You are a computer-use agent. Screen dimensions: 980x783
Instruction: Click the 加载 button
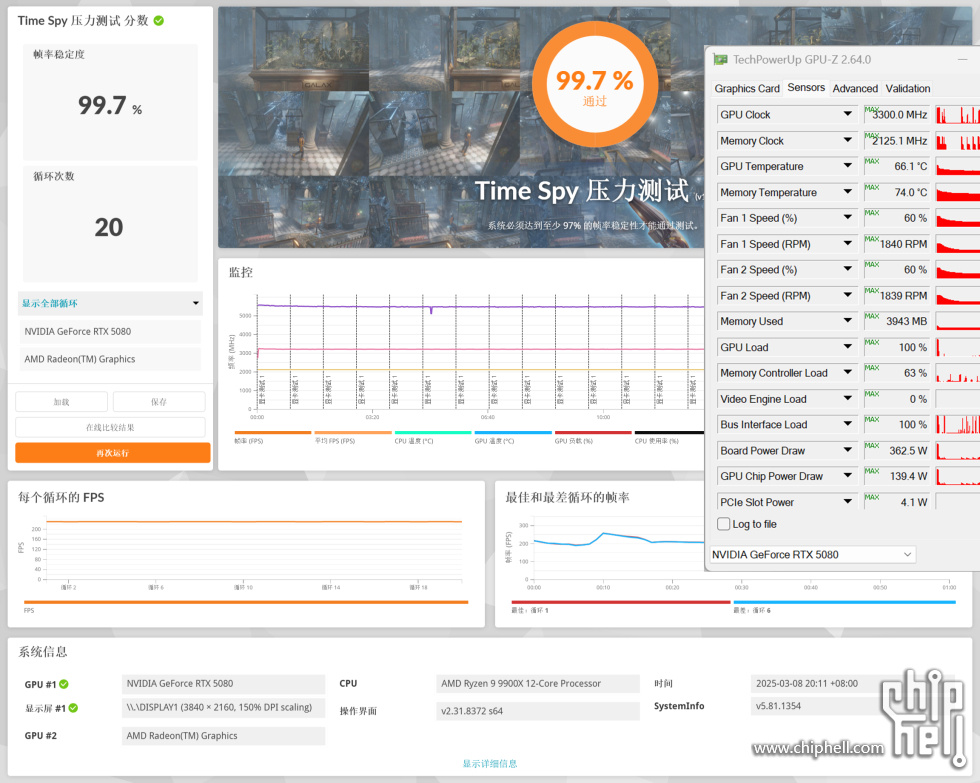pos(61,402)
